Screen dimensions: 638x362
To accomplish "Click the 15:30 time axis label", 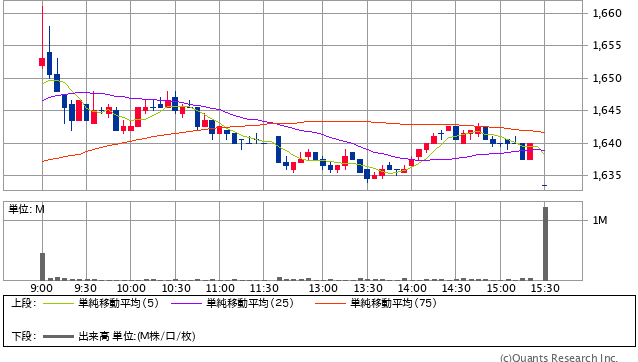I will pyautogui.click(x=545, y=288).
